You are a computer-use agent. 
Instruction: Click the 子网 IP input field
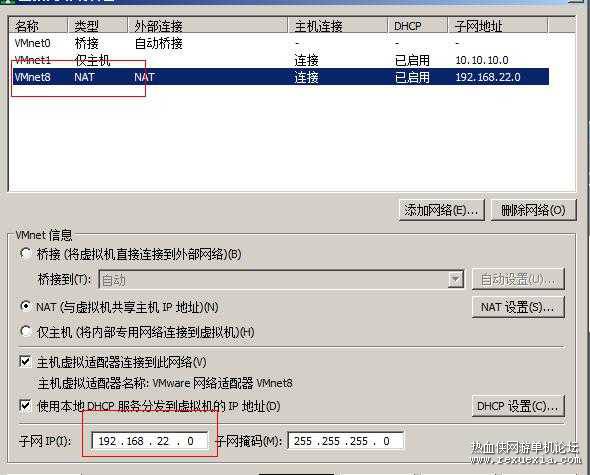(150, 440)
